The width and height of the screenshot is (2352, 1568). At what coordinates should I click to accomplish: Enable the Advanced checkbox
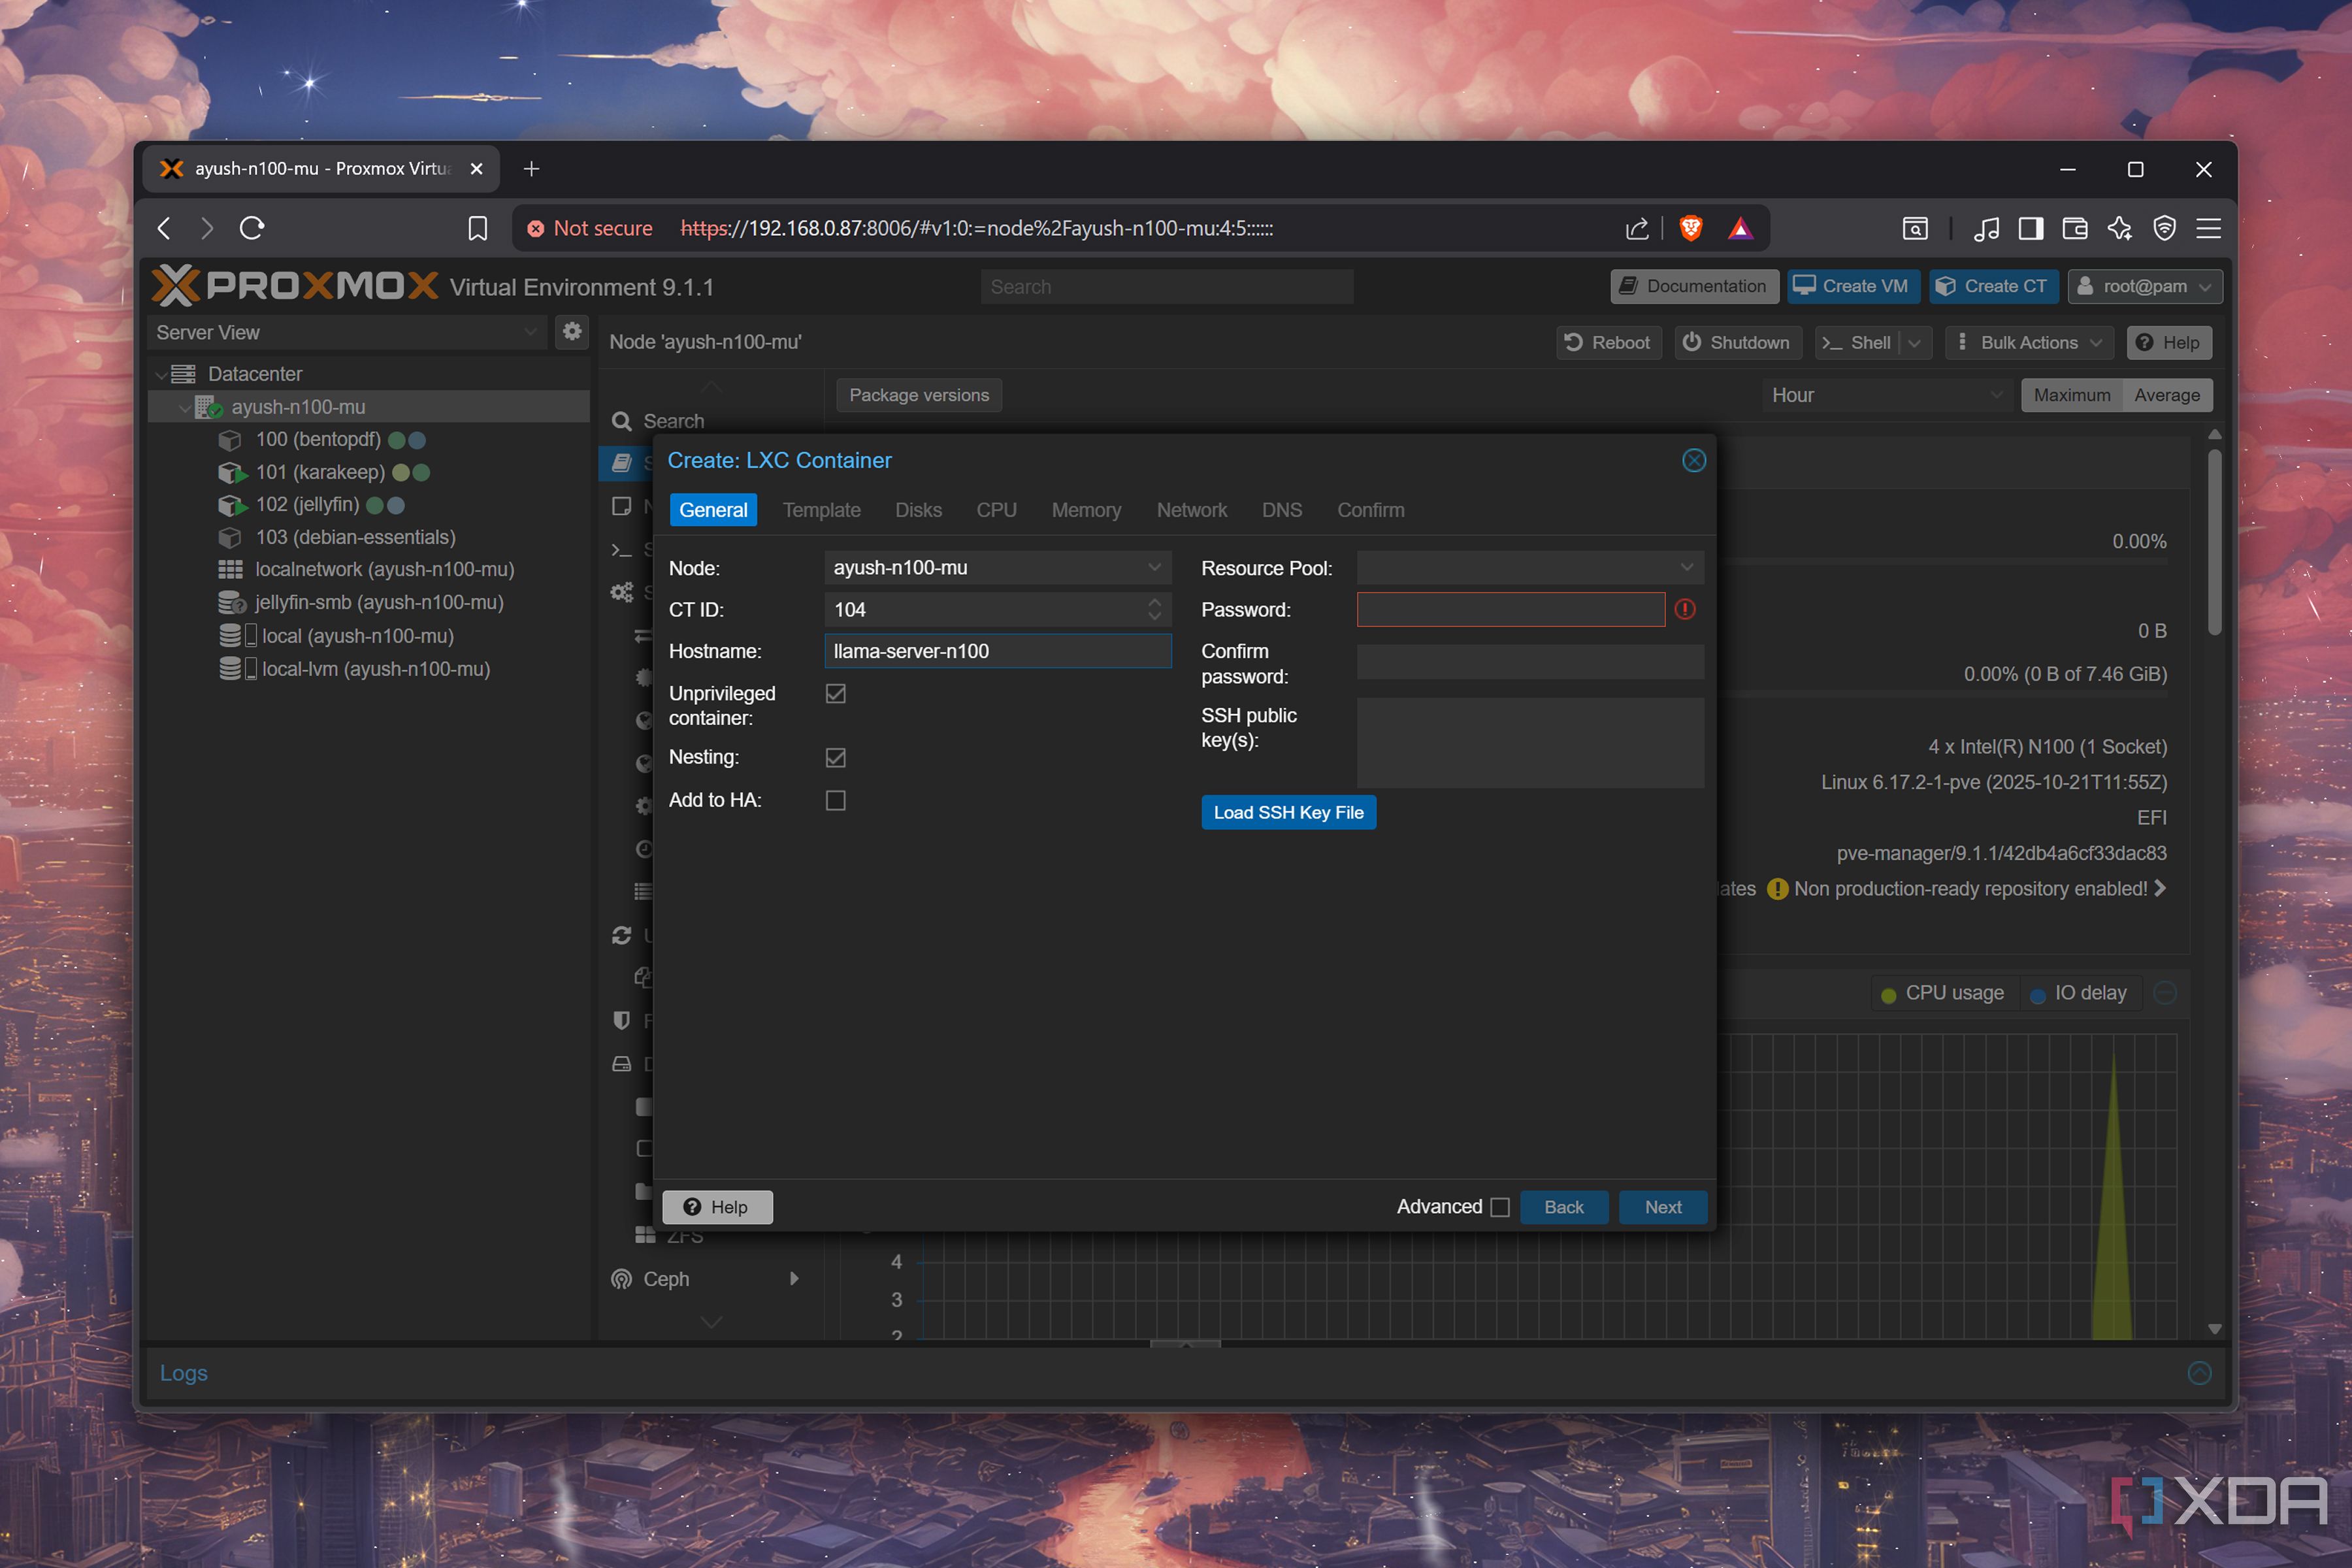pyautogui.click(x=1500, y=1208)
